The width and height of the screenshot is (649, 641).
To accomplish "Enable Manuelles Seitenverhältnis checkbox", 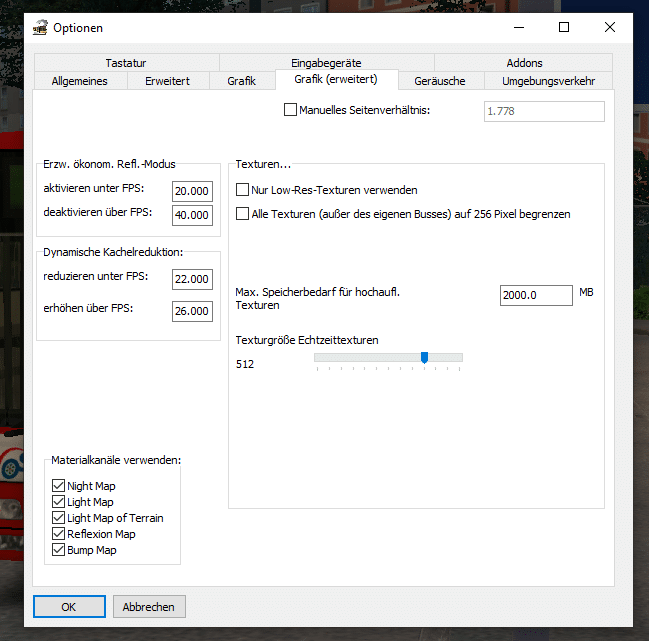I will pos(291,110).
